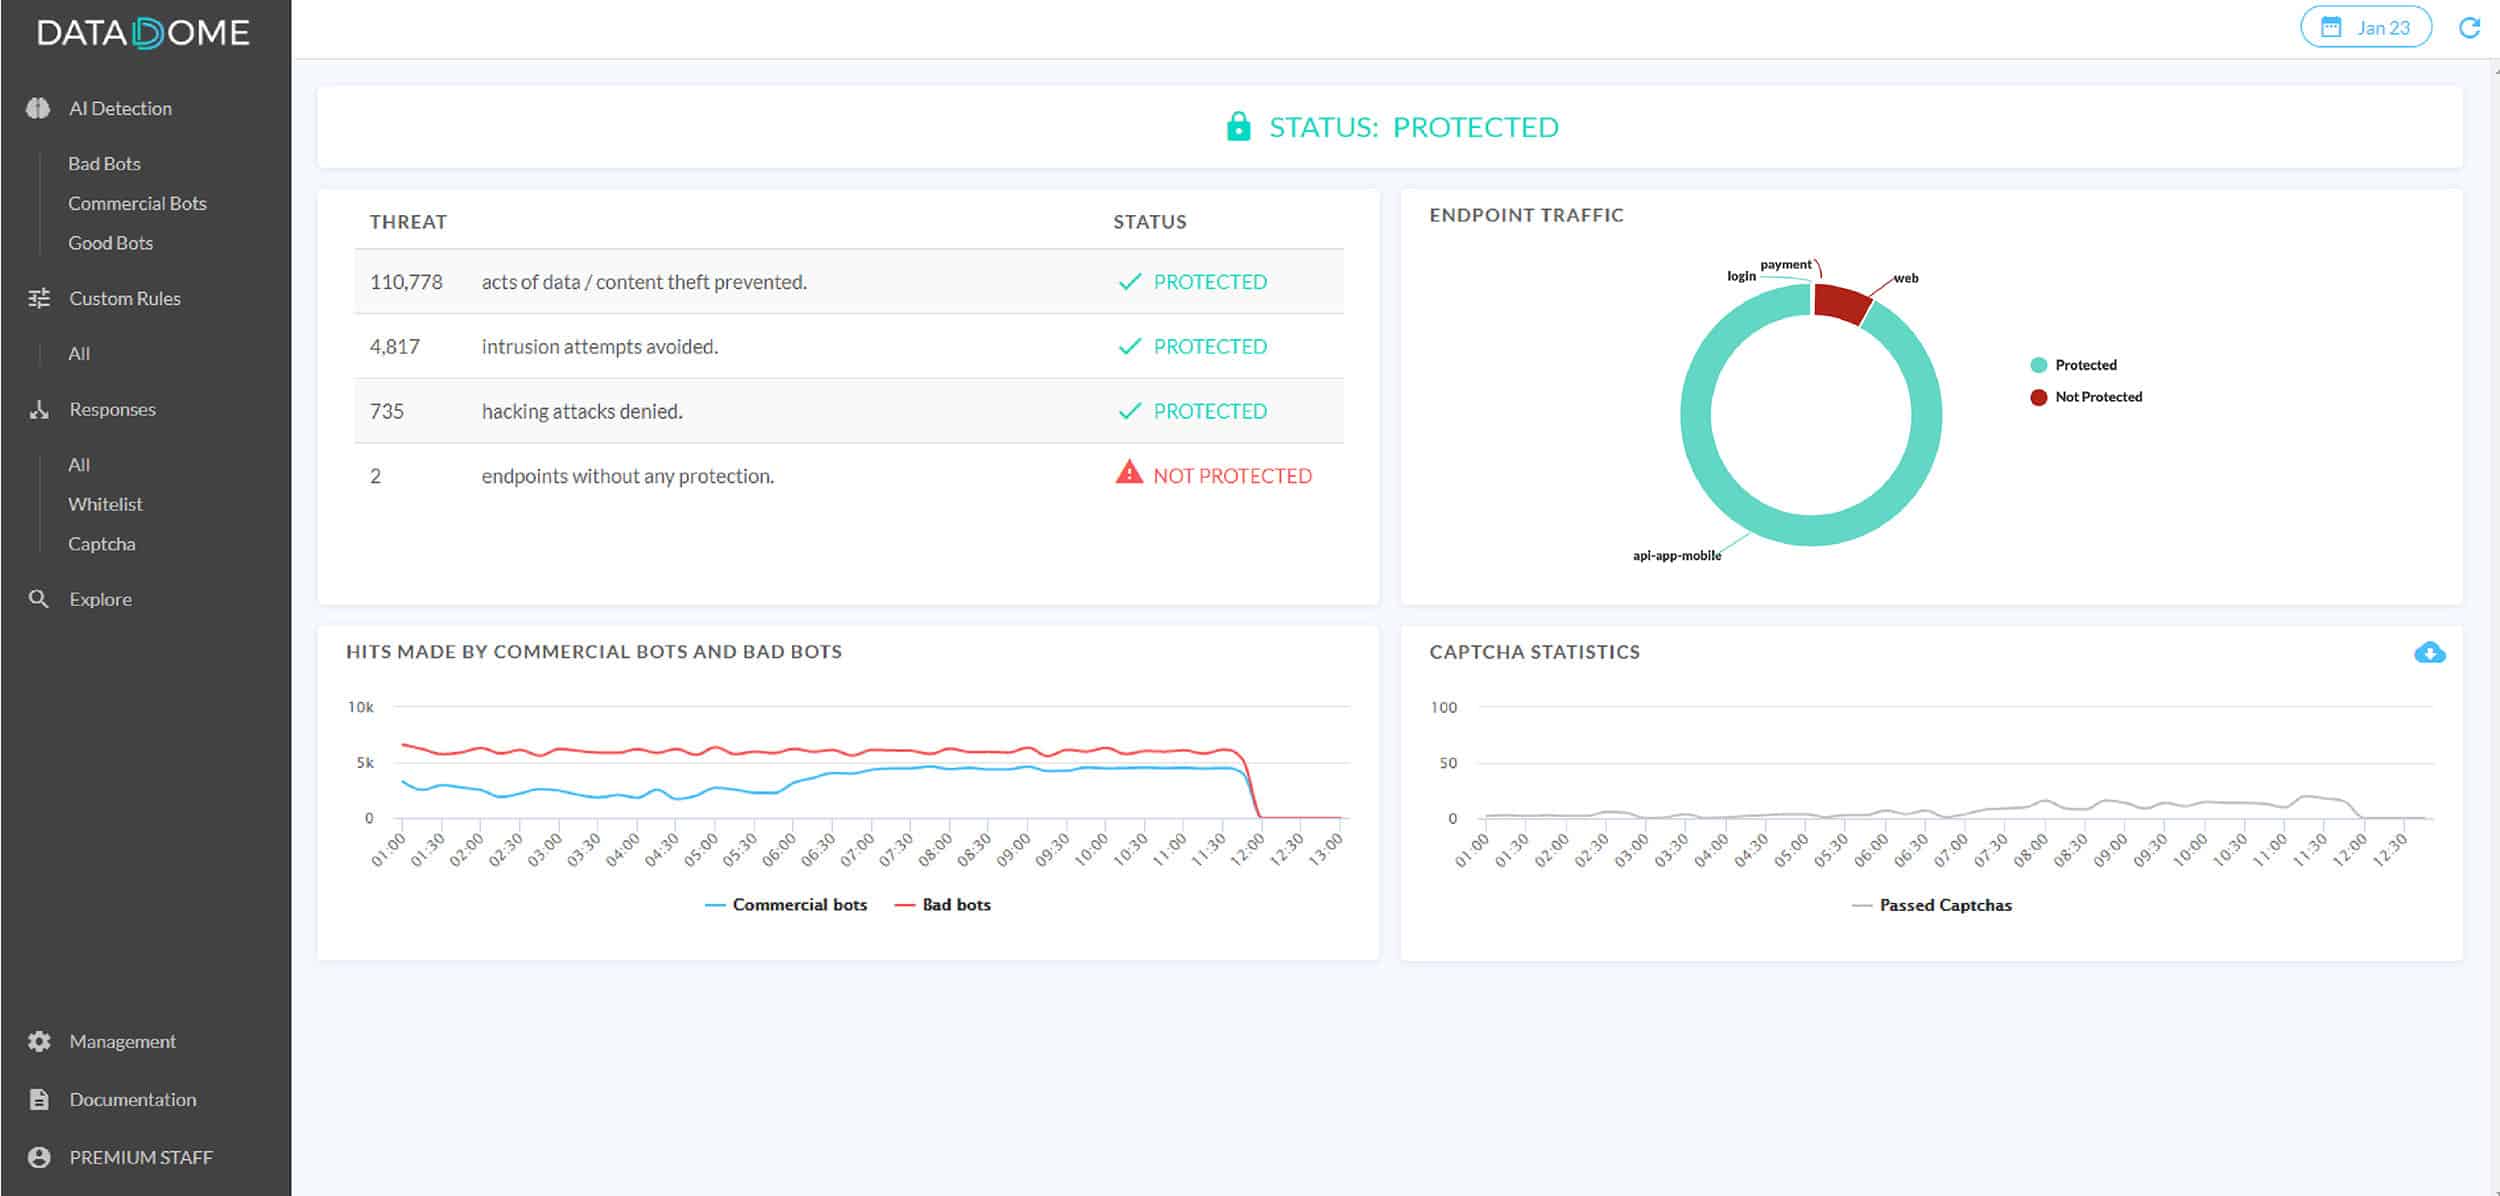The height and width of the screenshot is (1196, 2500).
Task: Open the Captcha responses page
Action: 101,543
